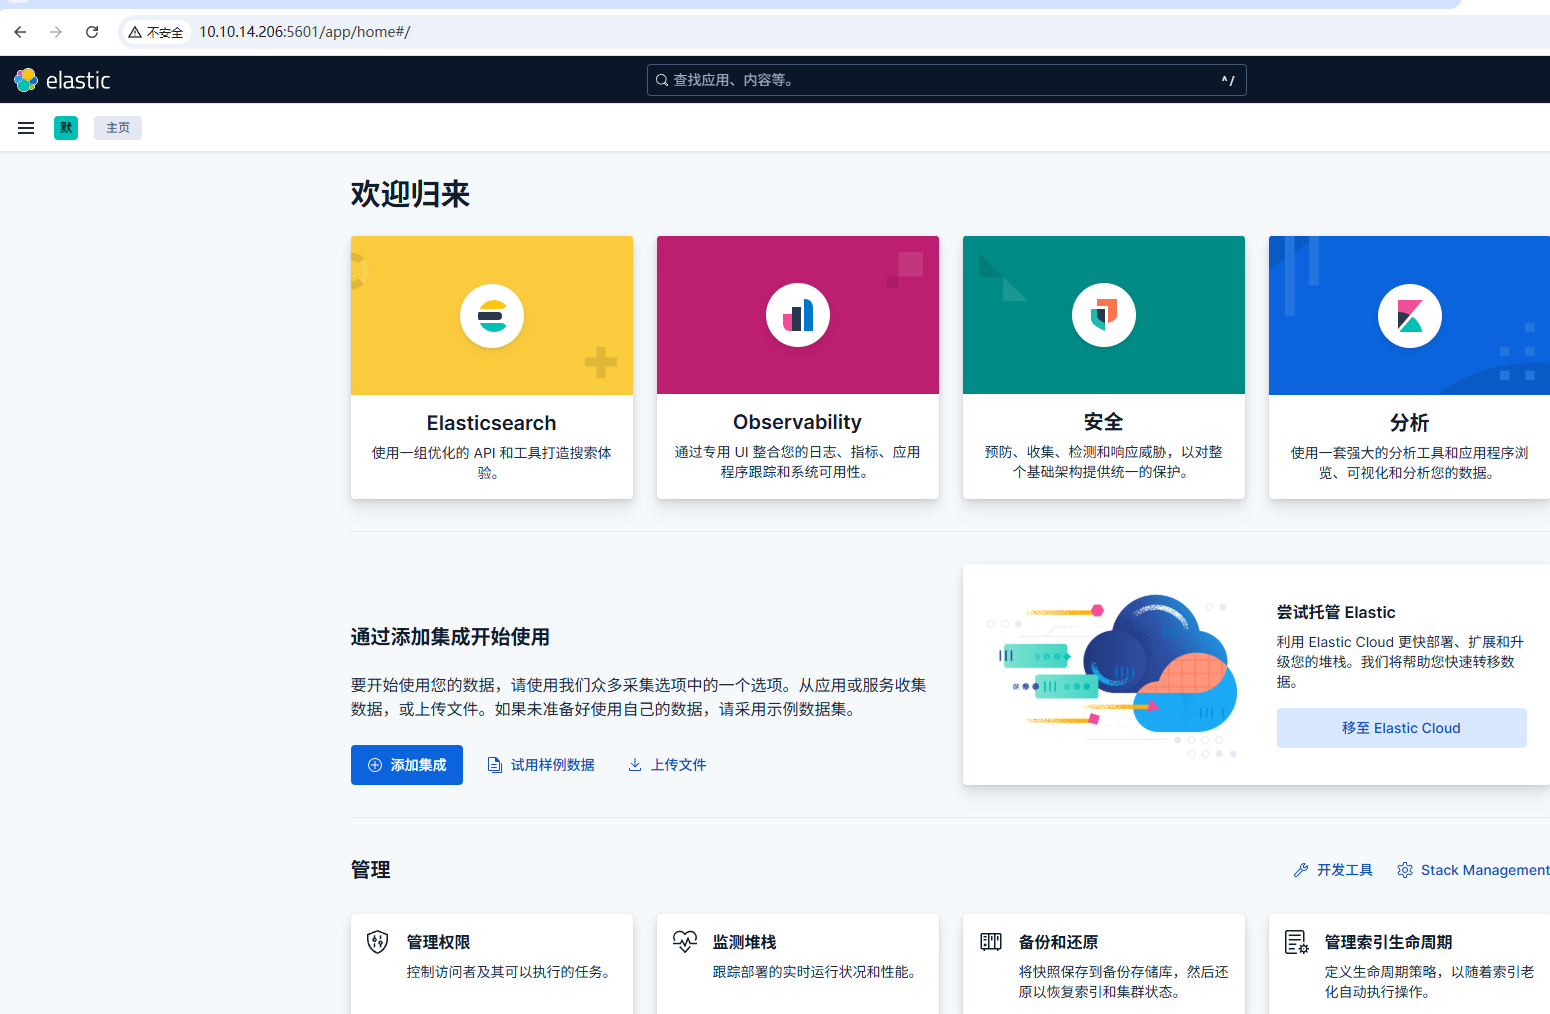Click the 欢迎归来 heading text
Viewport: 1550px width, 1014px height.
tap(410, 194)
